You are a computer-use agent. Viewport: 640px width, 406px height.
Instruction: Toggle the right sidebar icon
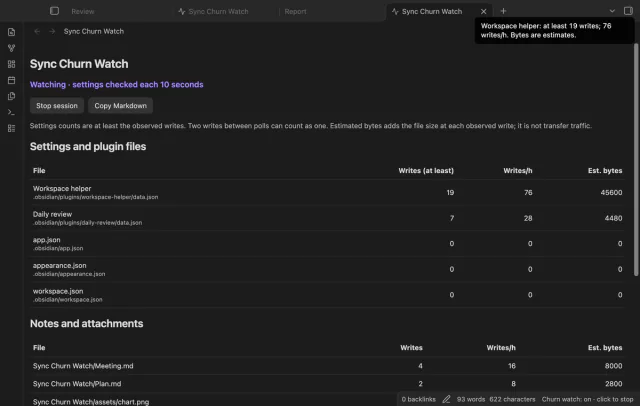point(628,11)
